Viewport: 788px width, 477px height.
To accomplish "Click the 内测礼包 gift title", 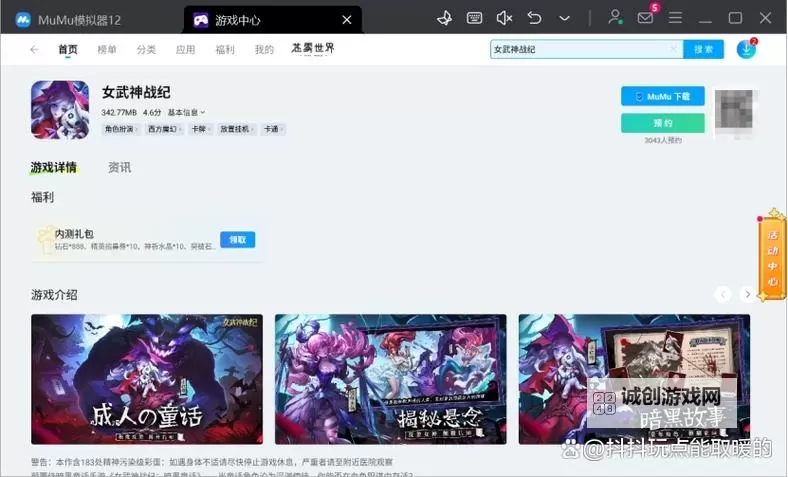I will coord(74,234).
